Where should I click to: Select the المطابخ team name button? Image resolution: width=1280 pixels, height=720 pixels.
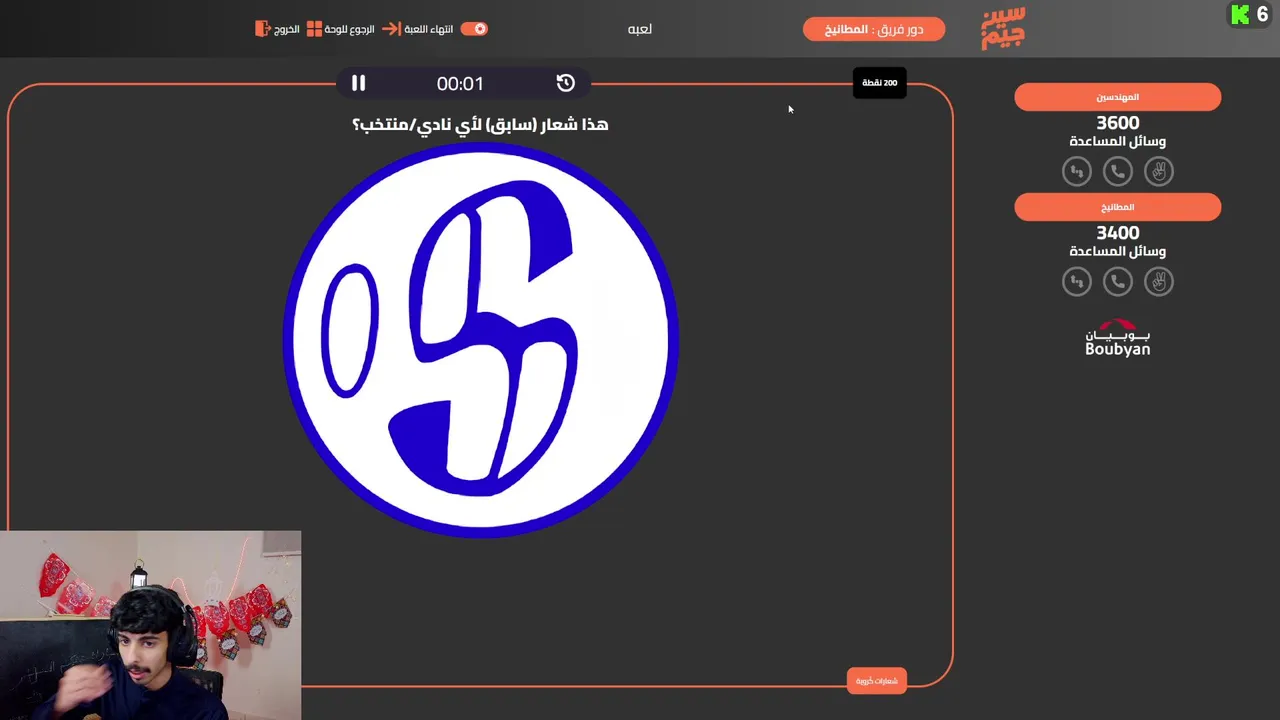pyautogui.click(x=1118, y=207)
